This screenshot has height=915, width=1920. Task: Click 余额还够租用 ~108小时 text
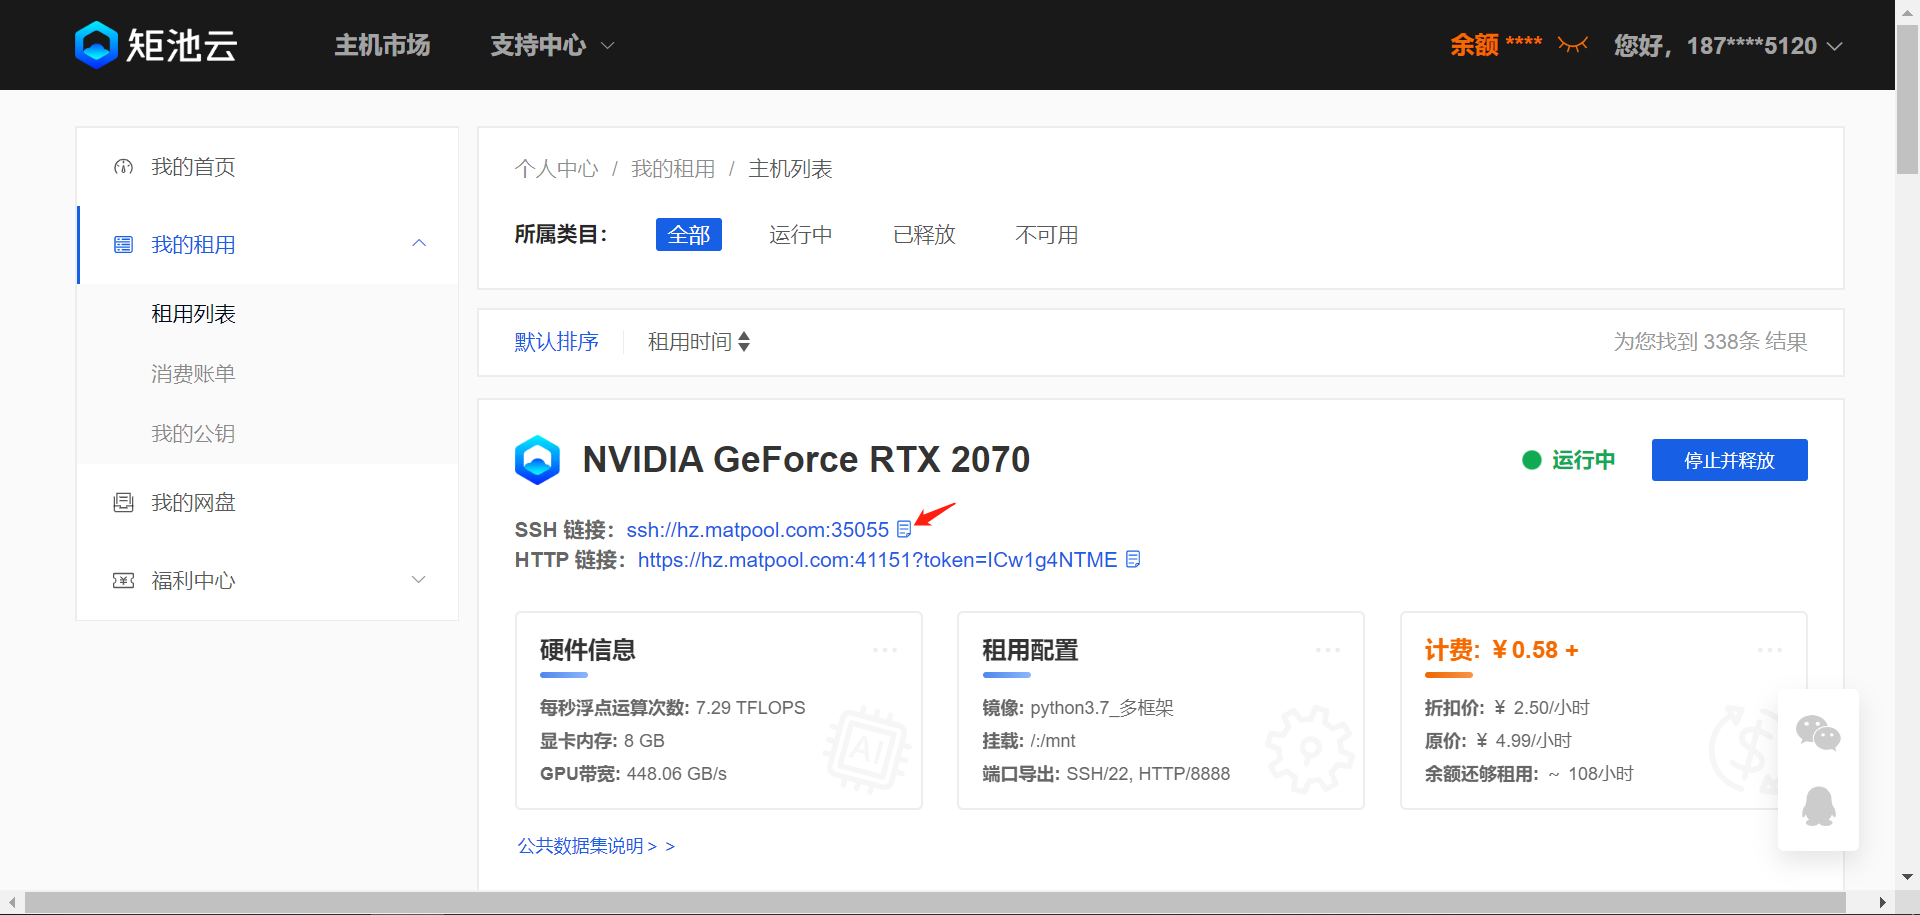click(x=1529, y=774)
